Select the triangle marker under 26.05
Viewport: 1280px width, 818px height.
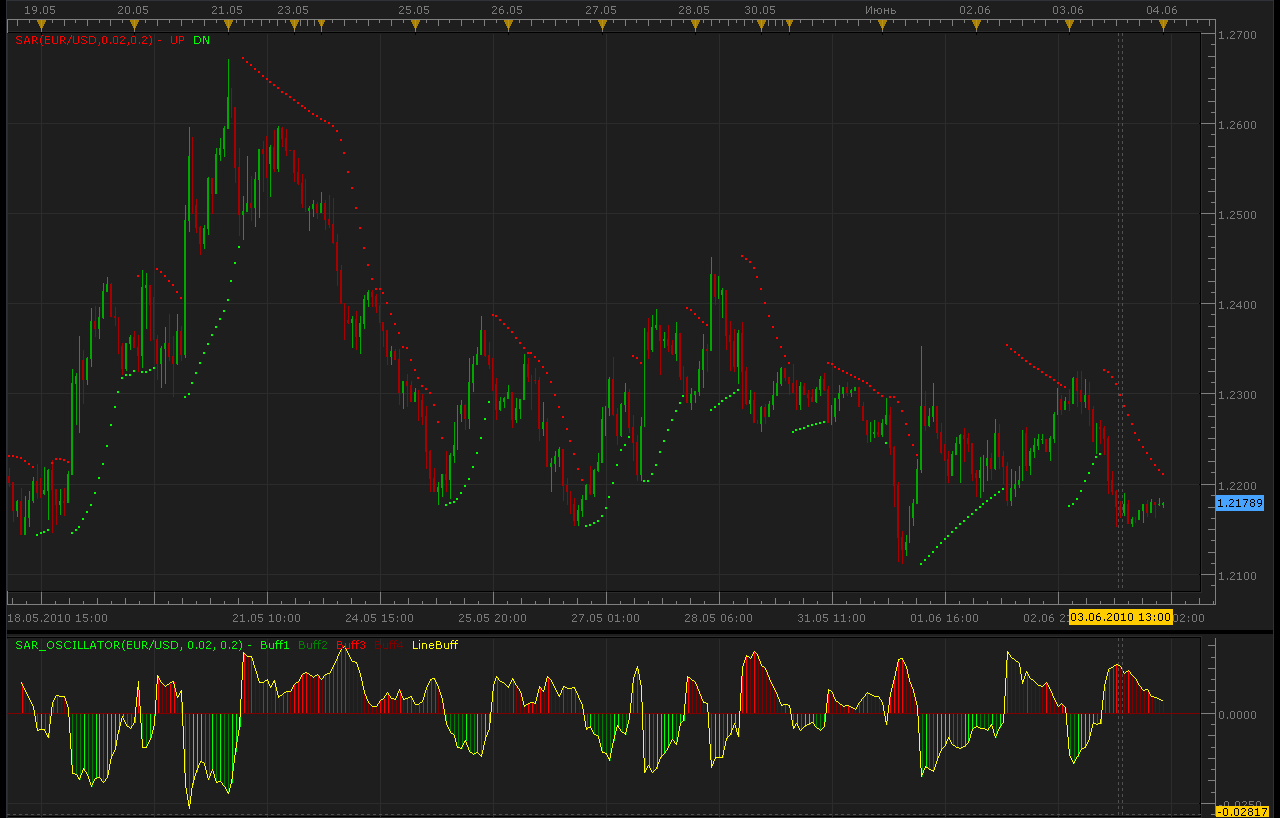click(507, 23)
